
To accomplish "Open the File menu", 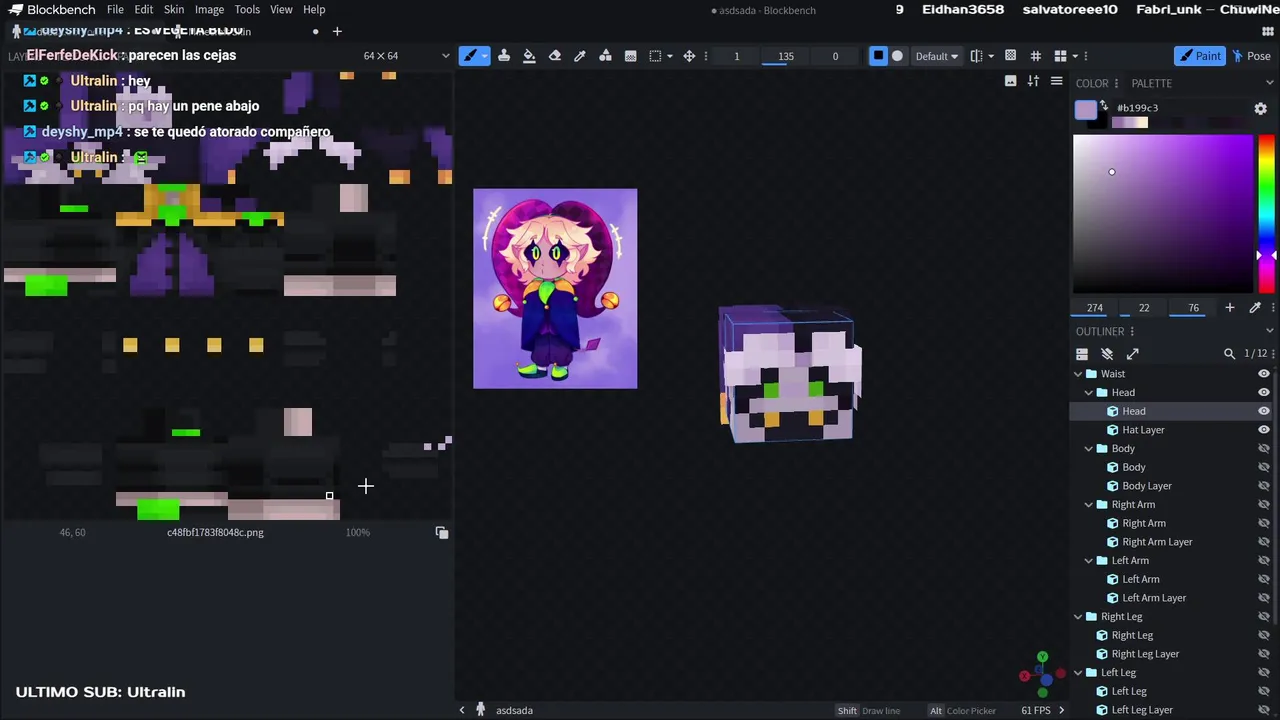I will point(115,10).
